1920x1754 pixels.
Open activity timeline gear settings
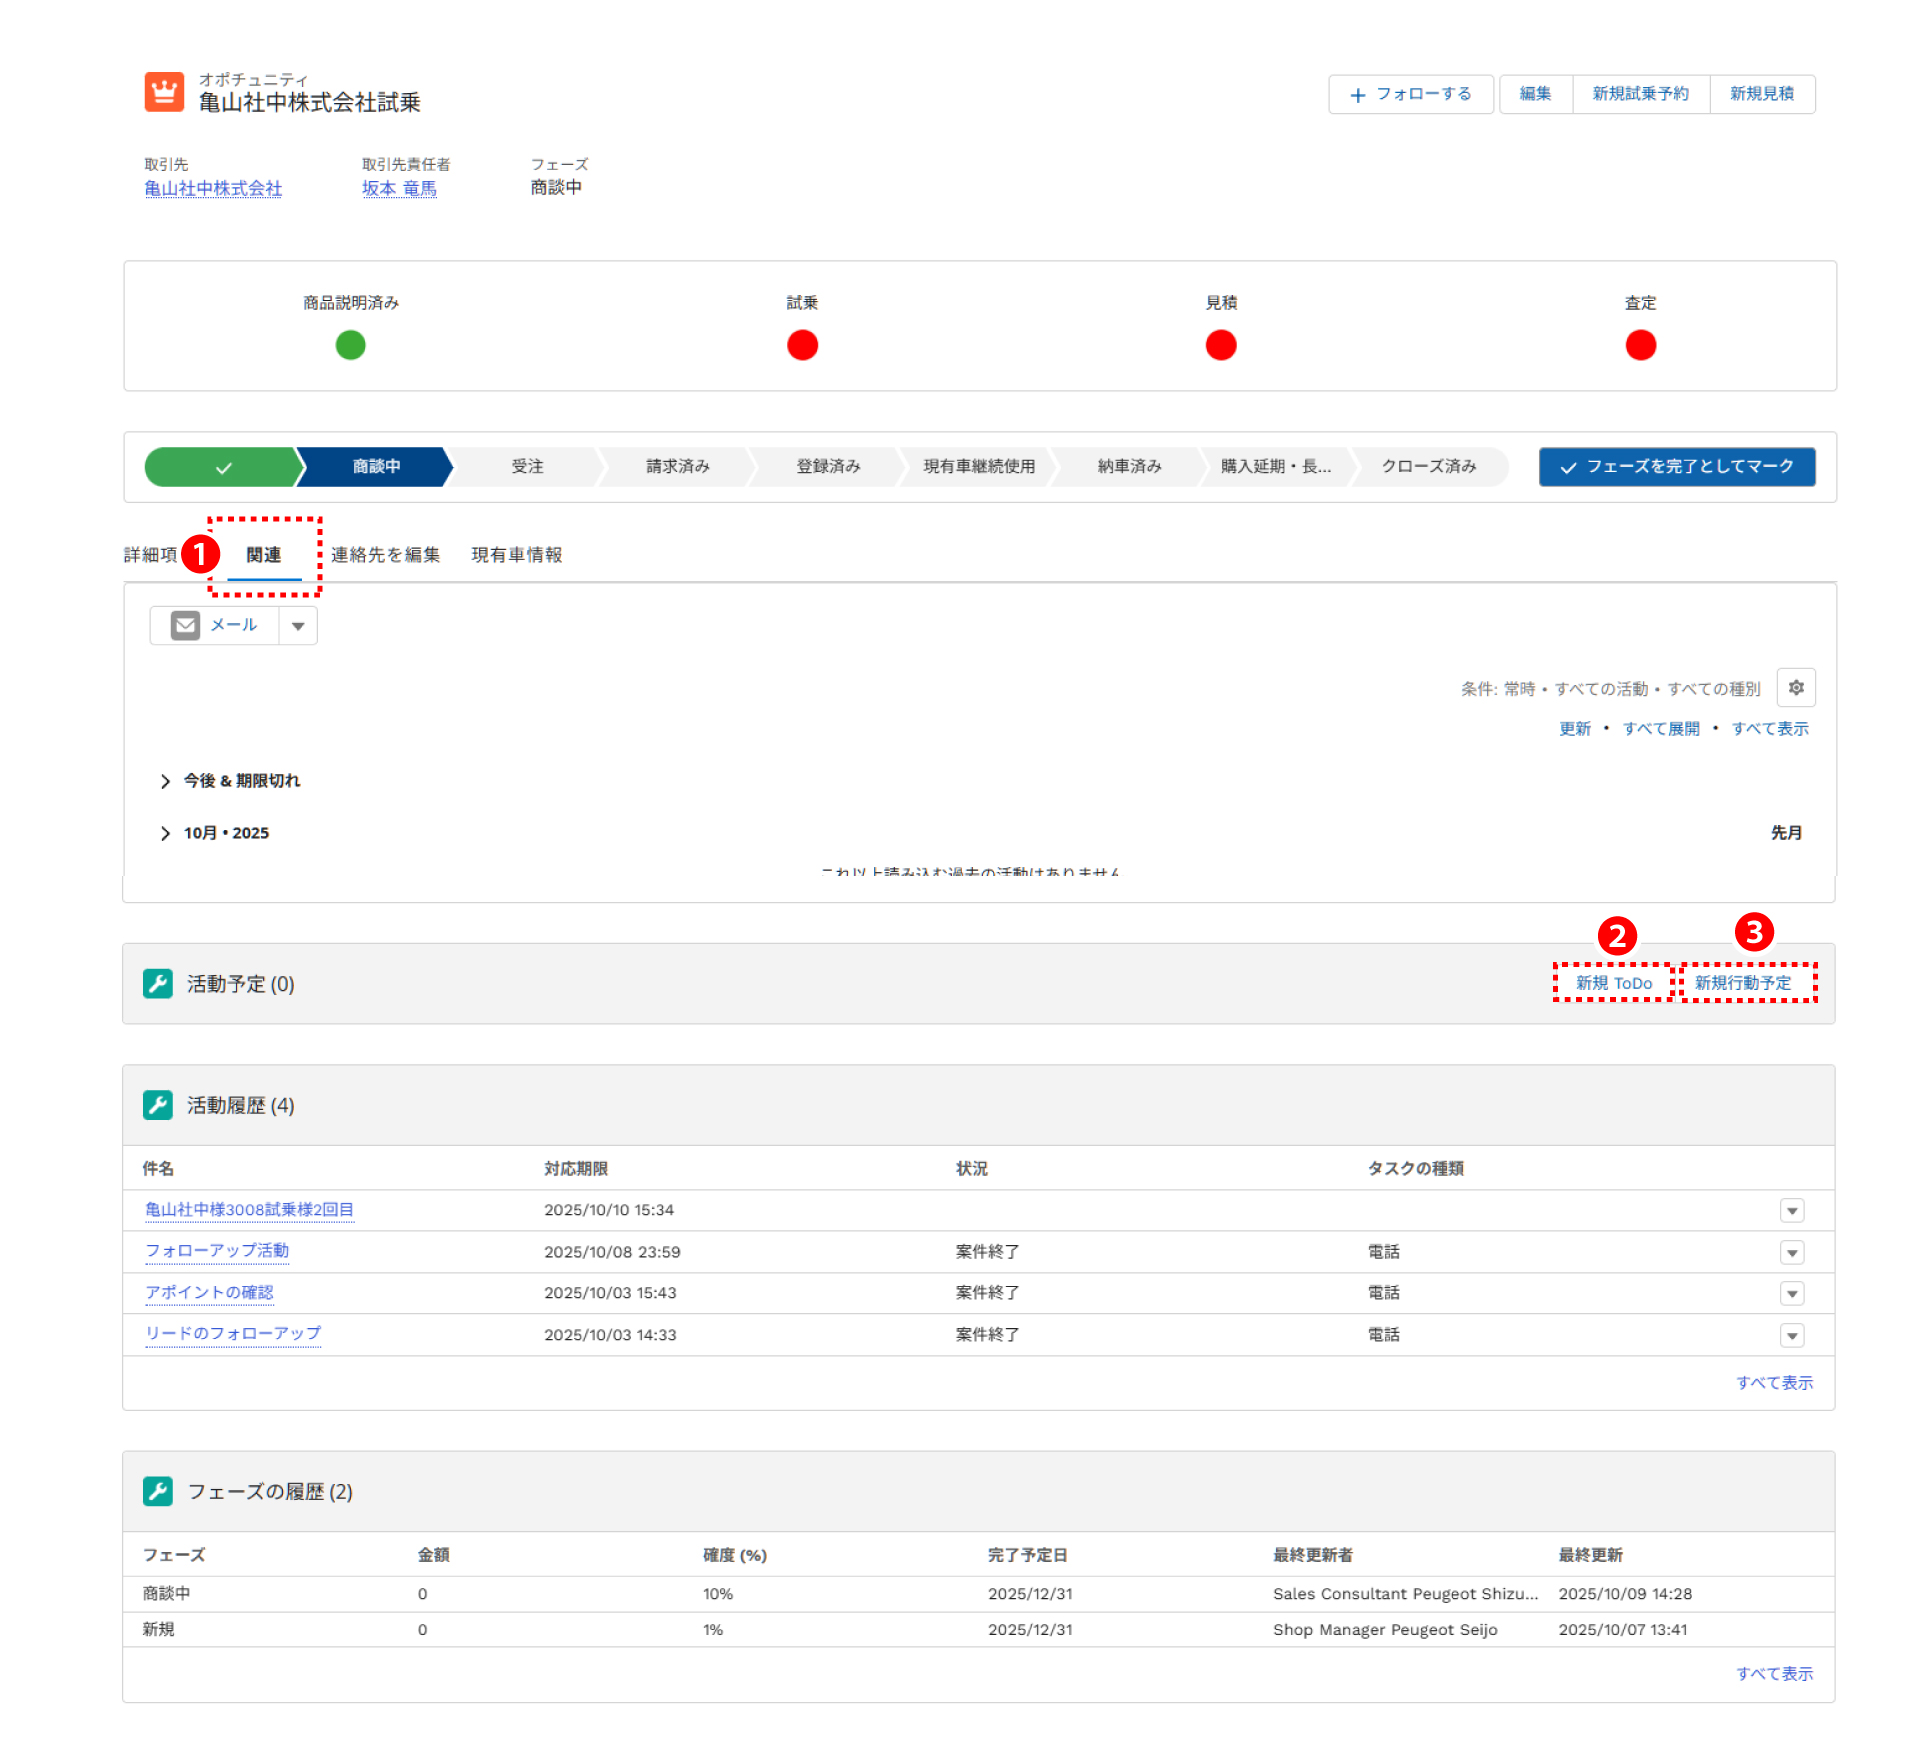click(x=1796, y=688)
